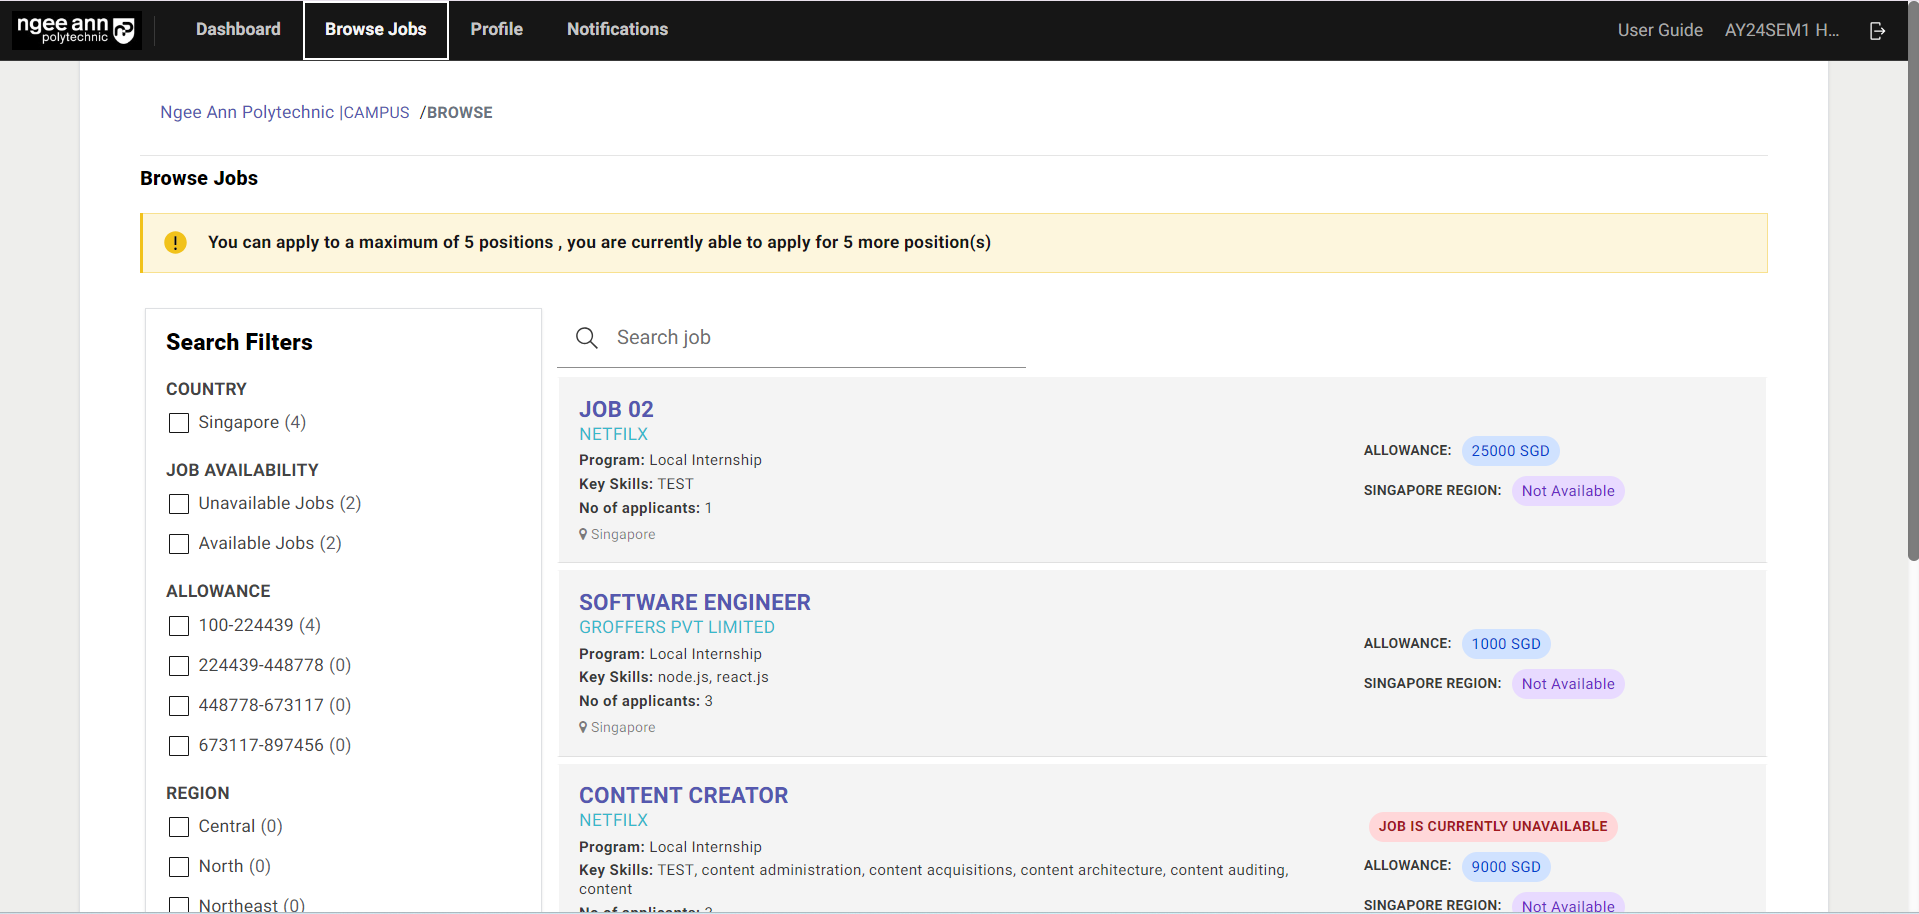Image resolution: width=1919 pixels, height=914 pixels.
Task: Open the SOFTWARE ENGINEER job link
Action: point(694,602)
